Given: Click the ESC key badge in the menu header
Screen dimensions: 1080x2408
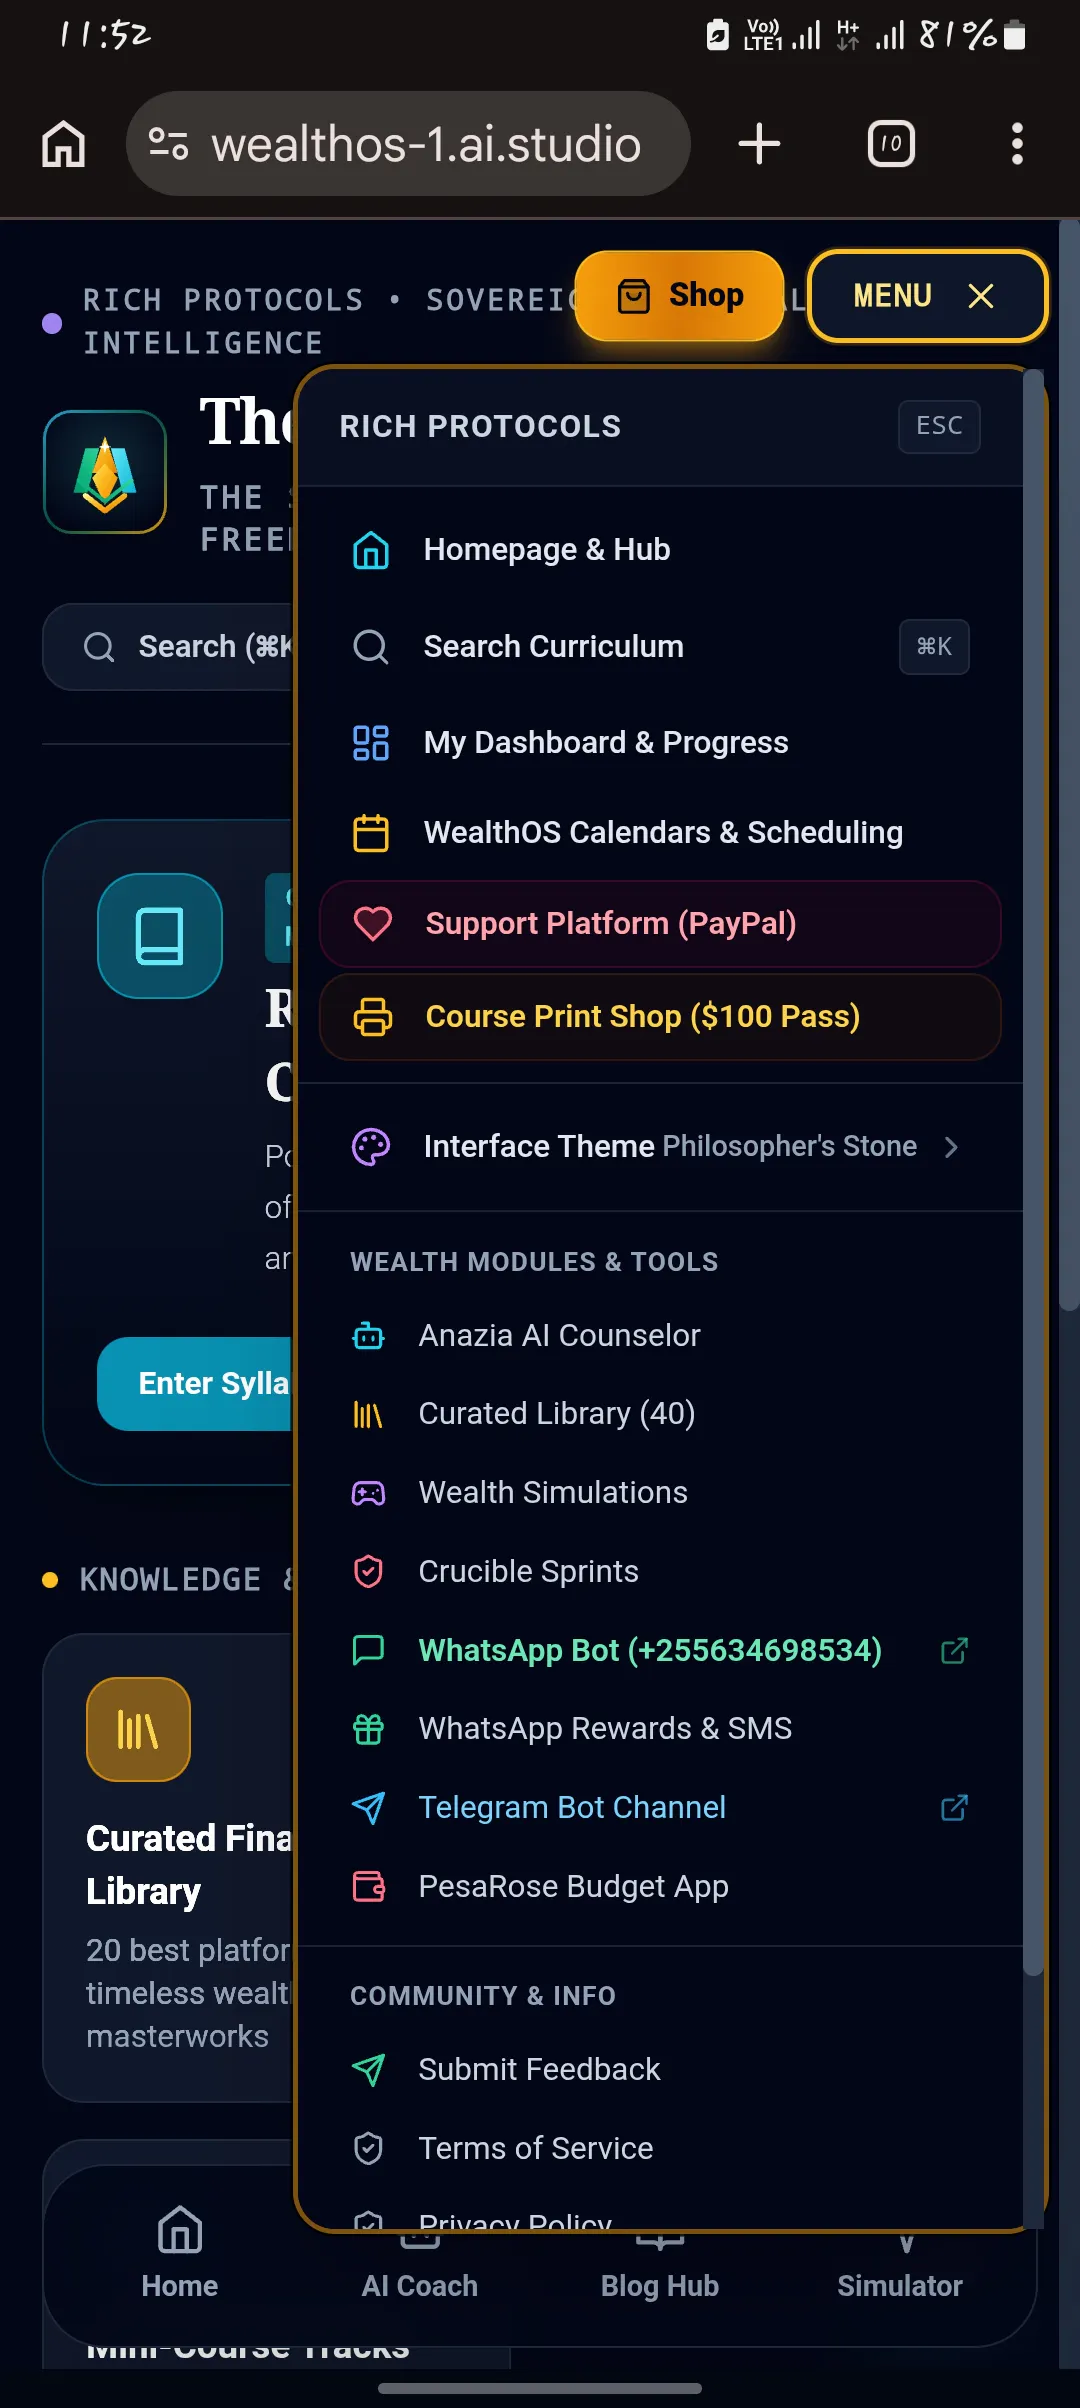Looking at the screenshot, I should coord(939,427).
